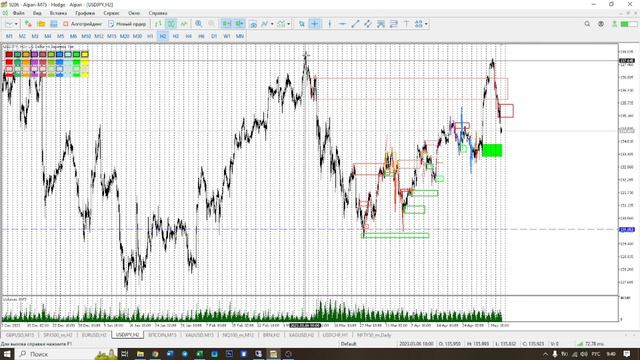Viewport: 640px width, 360px height.
Task: Switch to D1 timeframe
Action: tap(214, 36)
